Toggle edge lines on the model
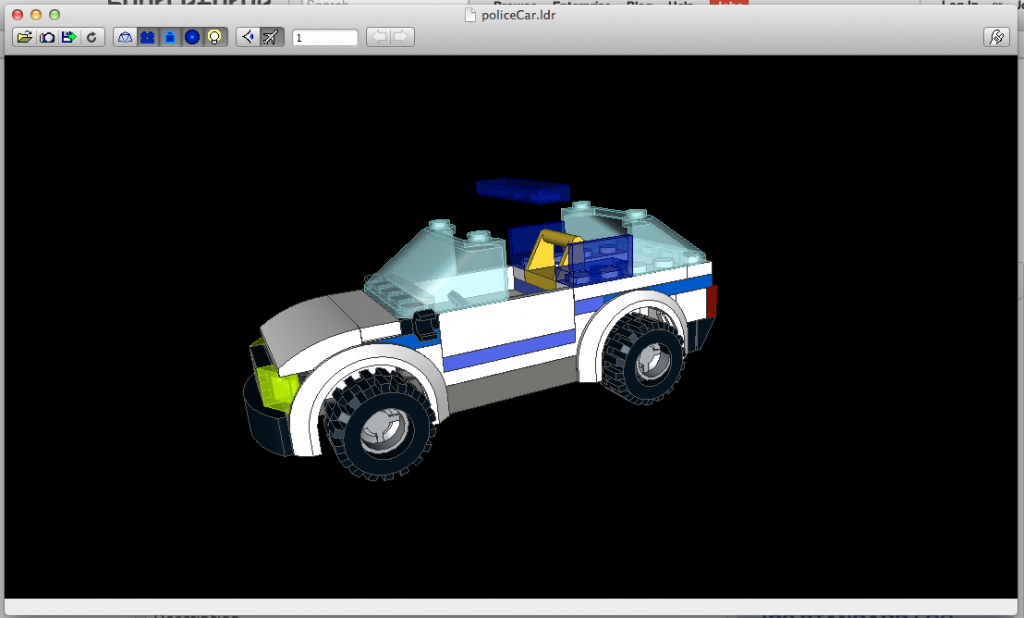This screenshot has height=618, width=1024. (x=170, y=37)
